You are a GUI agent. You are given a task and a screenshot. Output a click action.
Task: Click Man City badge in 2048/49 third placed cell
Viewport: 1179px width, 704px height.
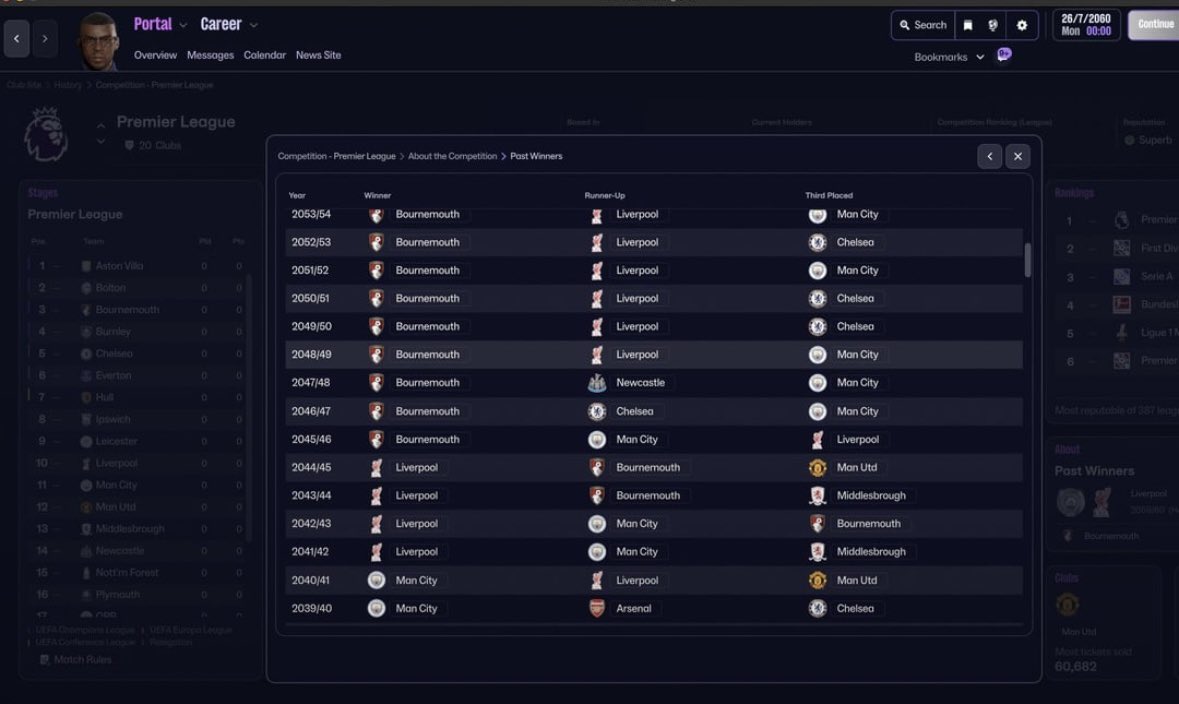(x=817, y=354)
